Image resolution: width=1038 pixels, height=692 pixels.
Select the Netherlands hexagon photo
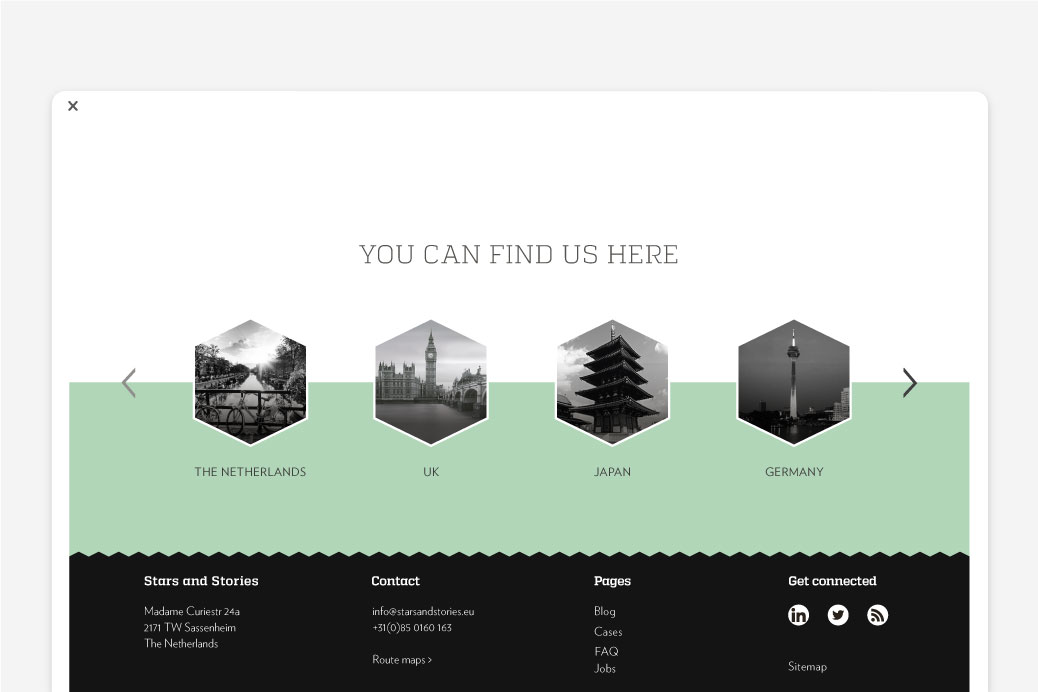[x=250, y=382]
